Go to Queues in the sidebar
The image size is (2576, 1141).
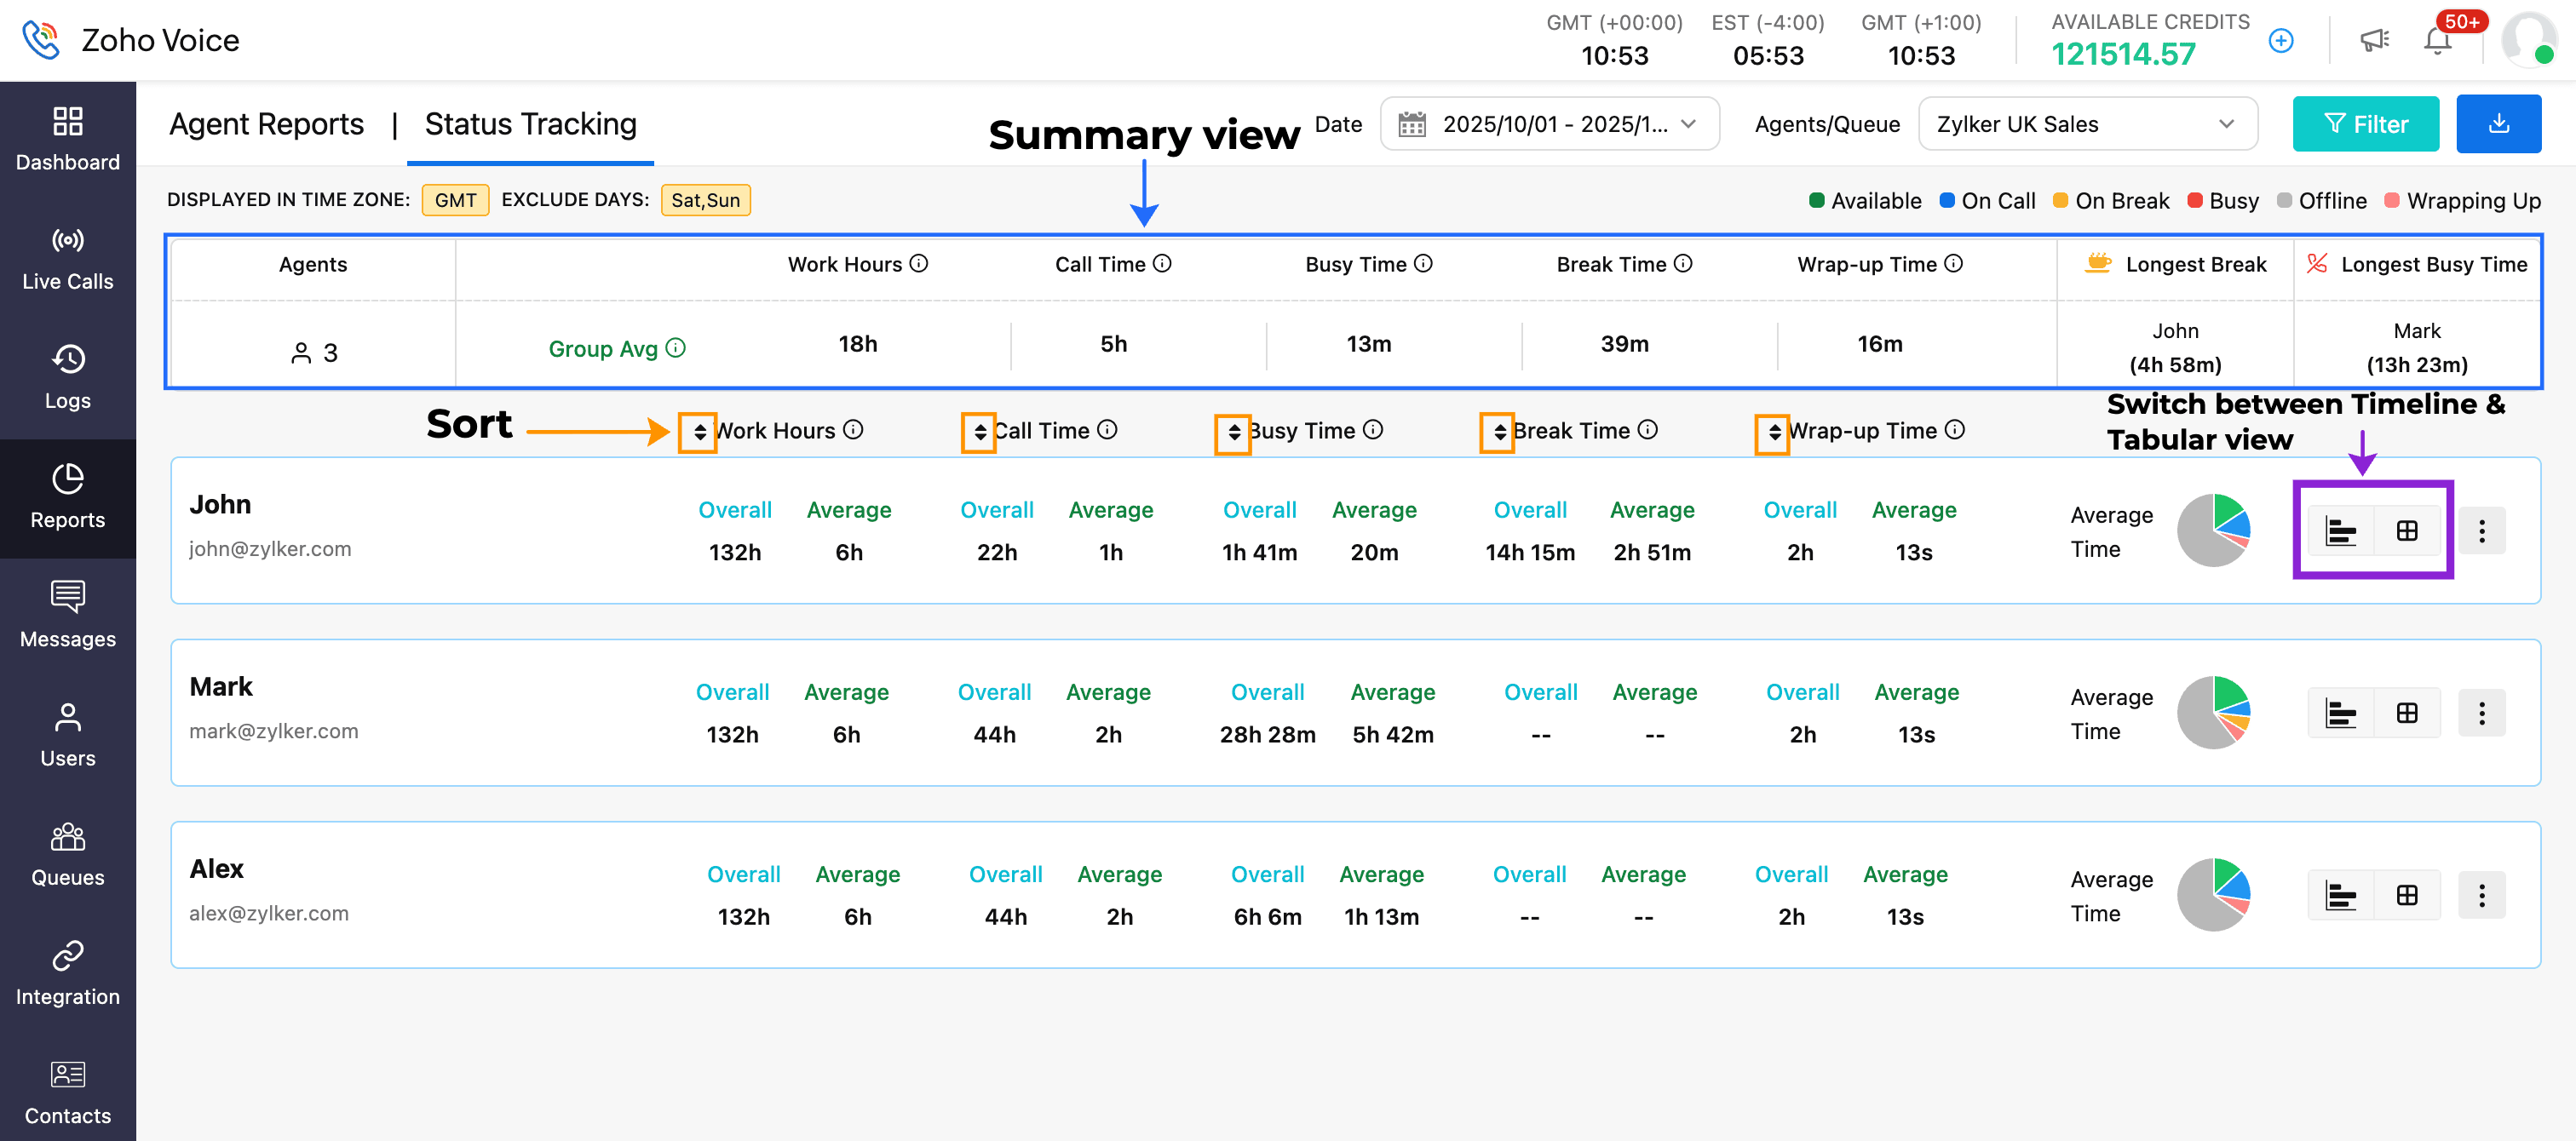(x=67, y=855)
